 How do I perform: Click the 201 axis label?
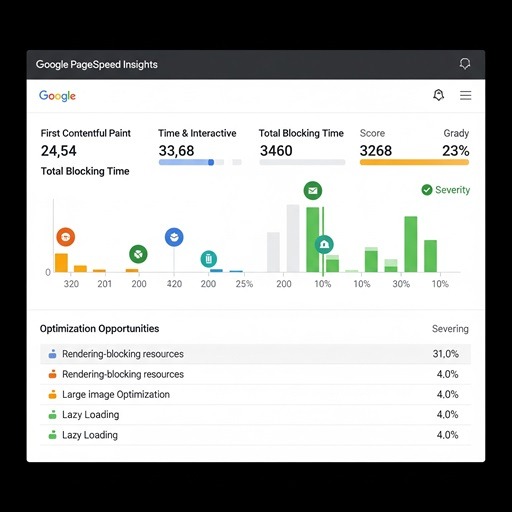point(104,284)
